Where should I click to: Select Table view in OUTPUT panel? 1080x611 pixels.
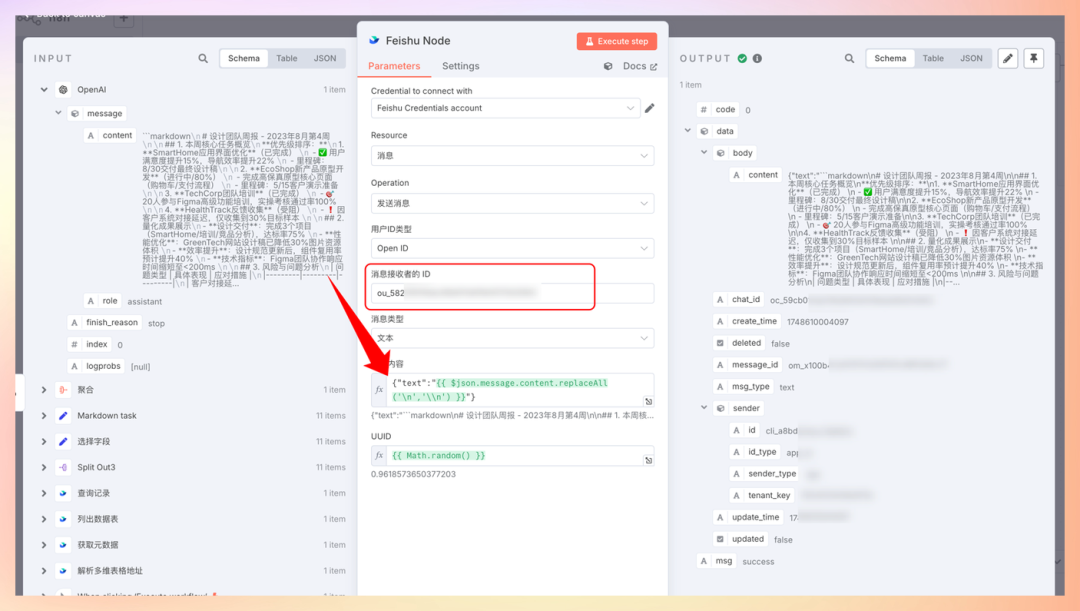[933, 59]
